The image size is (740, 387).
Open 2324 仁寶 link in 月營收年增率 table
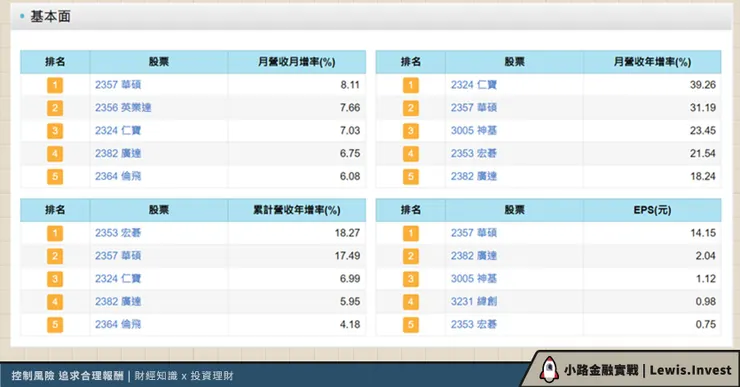coord(474,85)
